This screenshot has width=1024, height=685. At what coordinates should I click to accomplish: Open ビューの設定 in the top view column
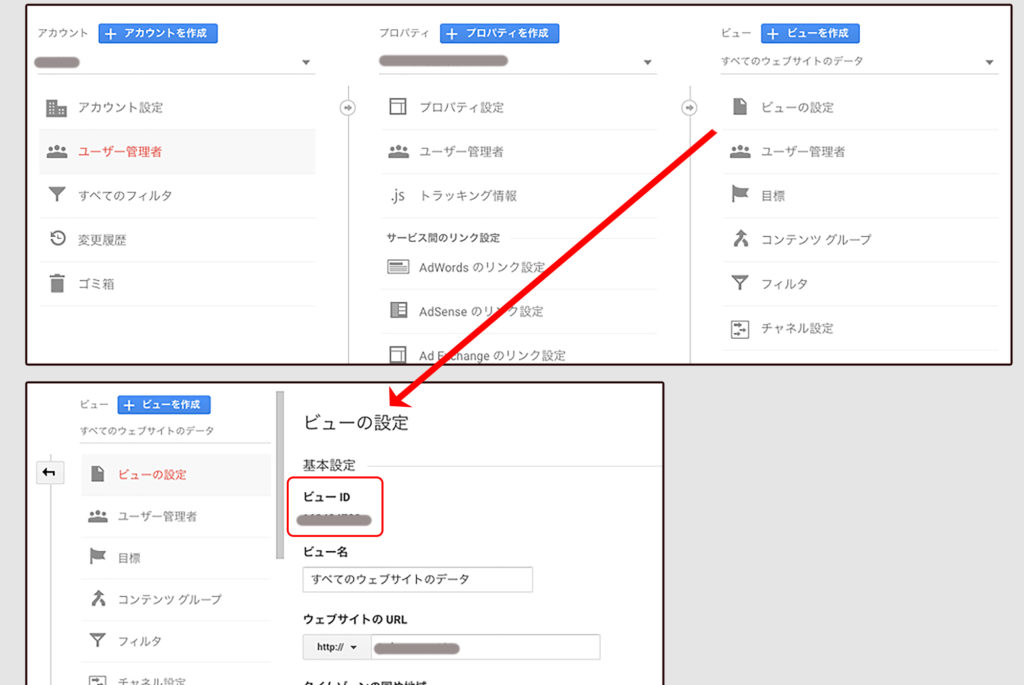click(797, 108)
